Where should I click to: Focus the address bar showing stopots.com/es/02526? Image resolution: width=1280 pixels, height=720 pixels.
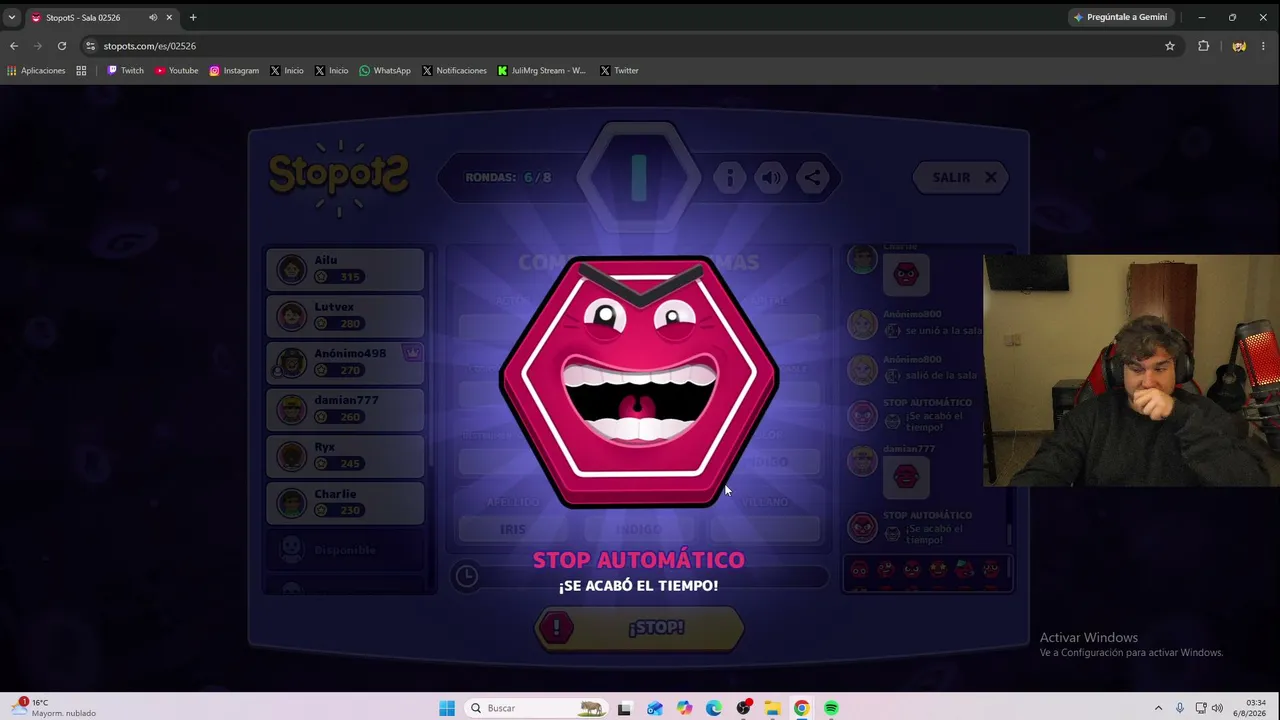630,46
